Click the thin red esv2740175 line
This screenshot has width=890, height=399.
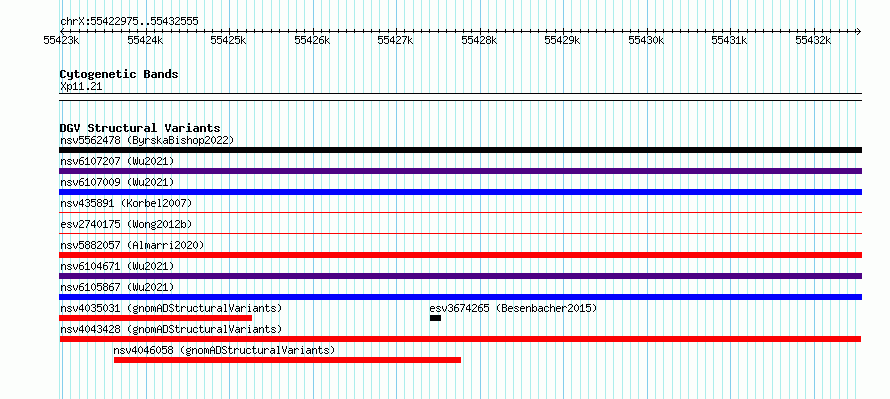point(460,233)
